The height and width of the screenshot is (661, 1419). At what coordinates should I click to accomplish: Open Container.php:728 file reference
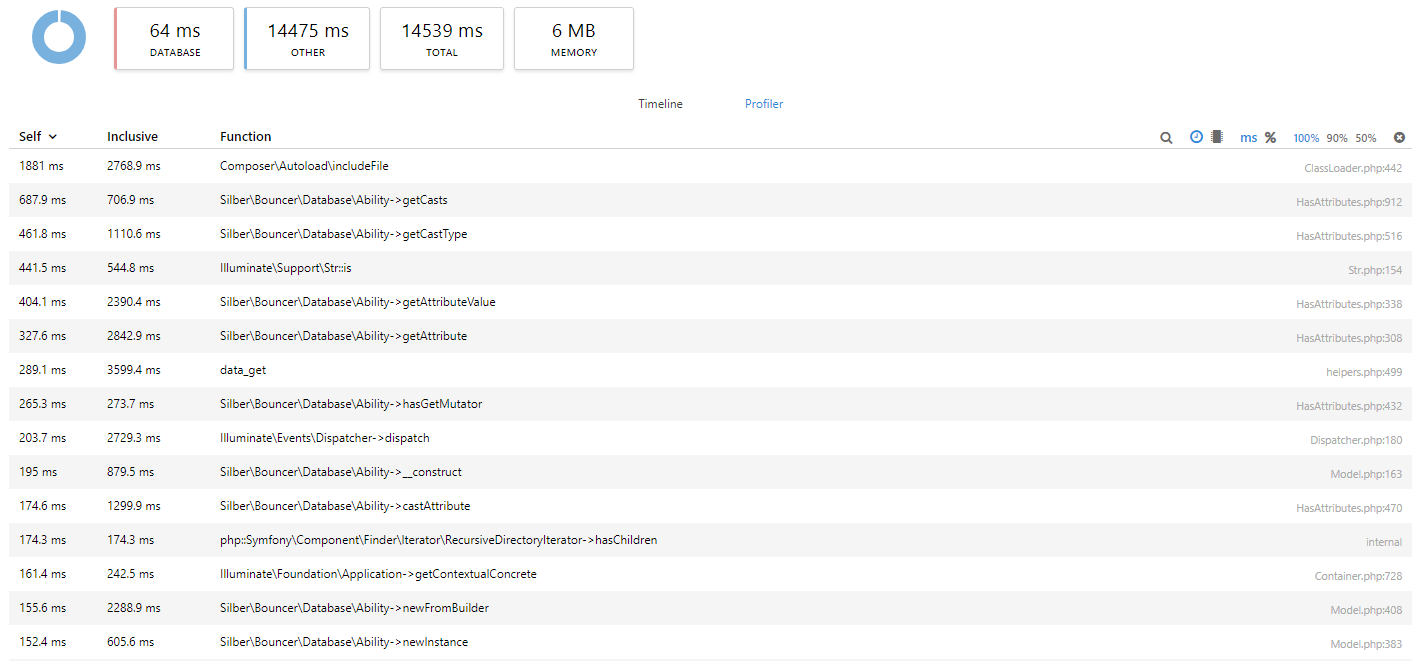(1358, 576)
